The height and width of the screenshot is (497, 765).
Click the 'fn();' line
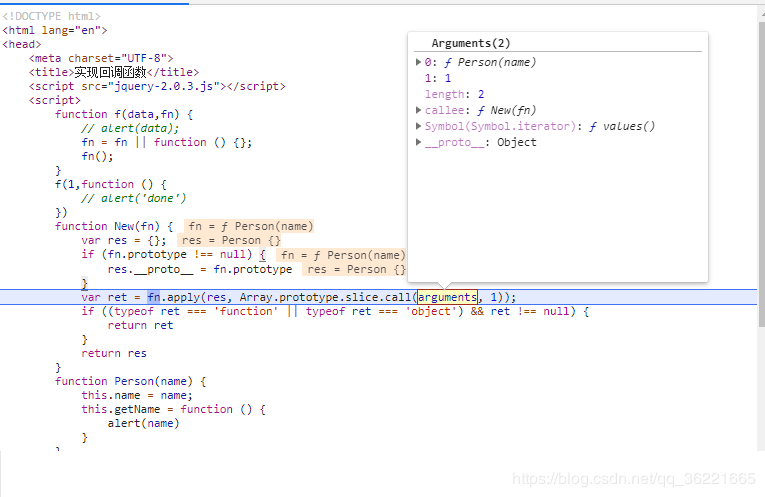(98, 157)
